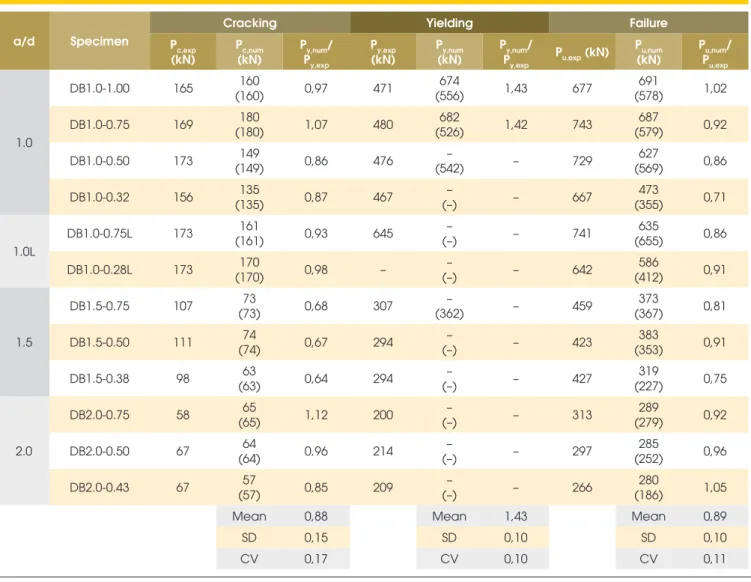The width and height of the screenshot is (751, 582).
Task: Click yielding value 209
Action: [383, 488]
